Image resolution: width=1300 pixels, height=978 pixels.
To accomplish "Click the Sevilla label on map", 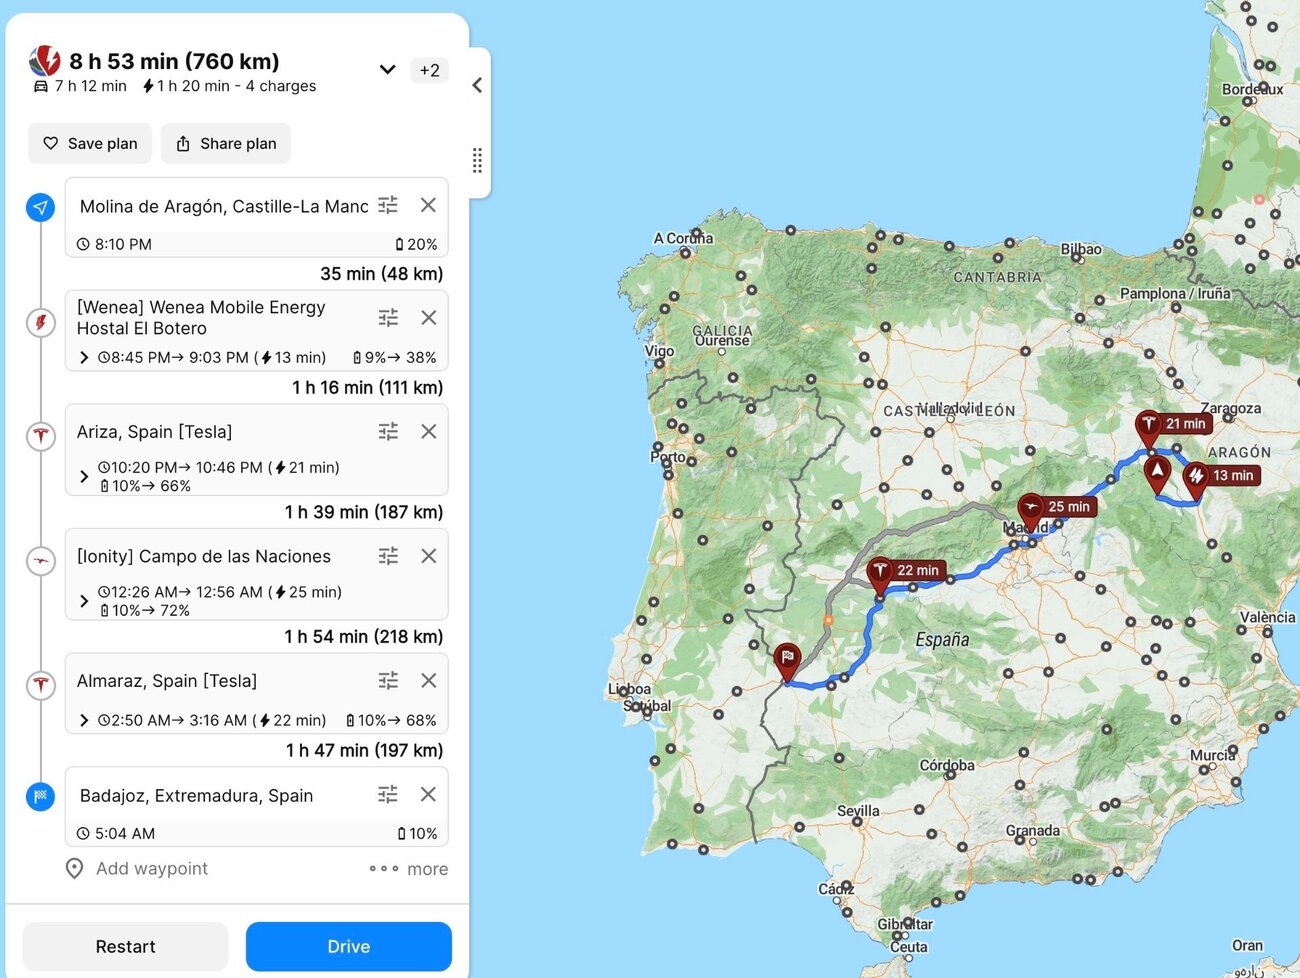I will coord(858,811).
